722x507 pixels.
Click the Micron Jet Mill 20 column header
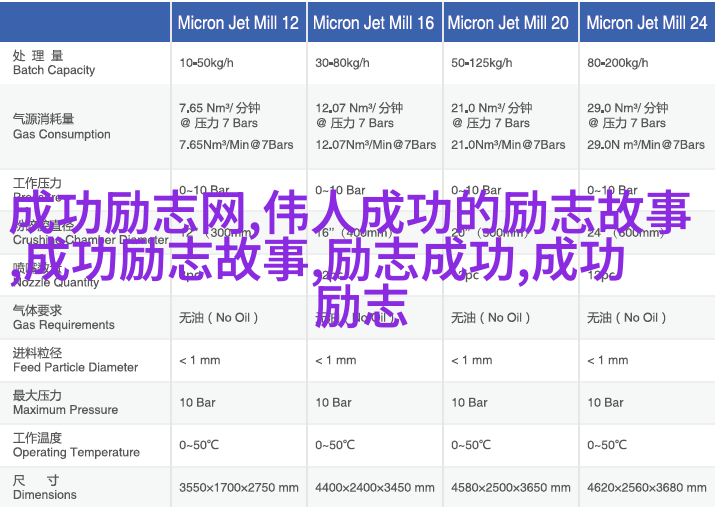tap(510, 23)
